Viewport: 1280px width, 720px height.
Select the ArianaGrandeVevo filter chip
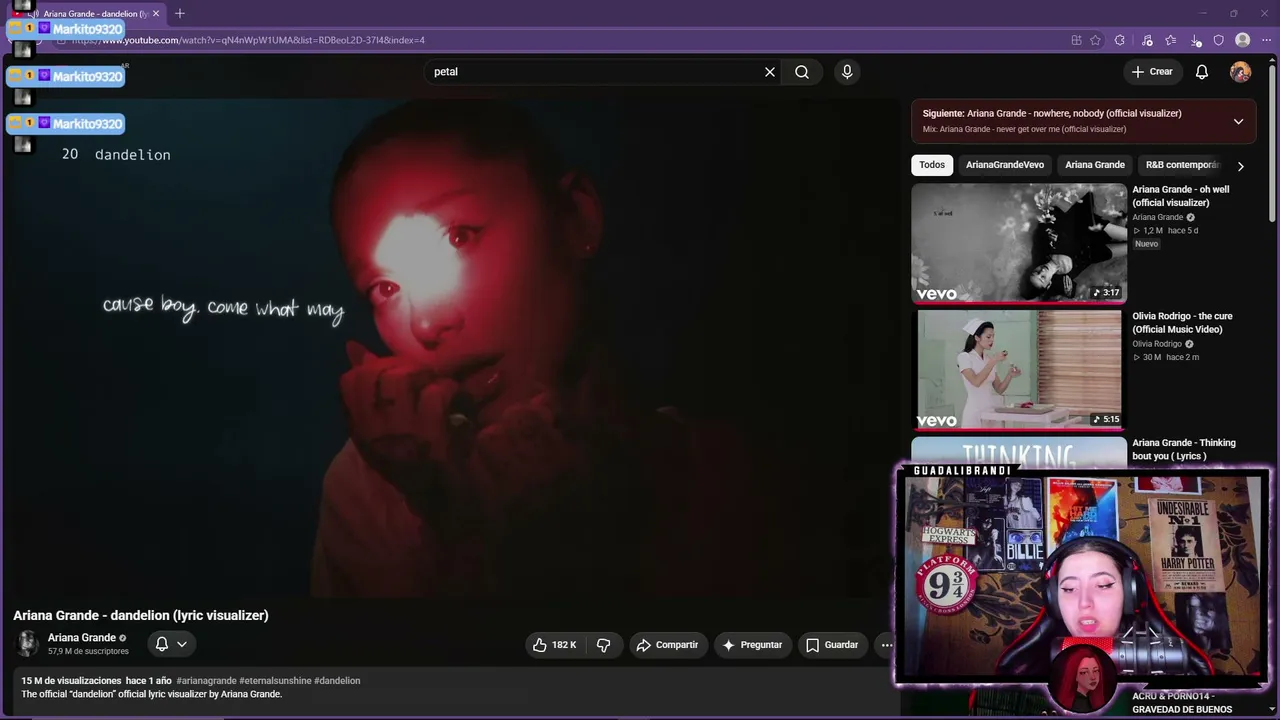[x=1005, y=165]
